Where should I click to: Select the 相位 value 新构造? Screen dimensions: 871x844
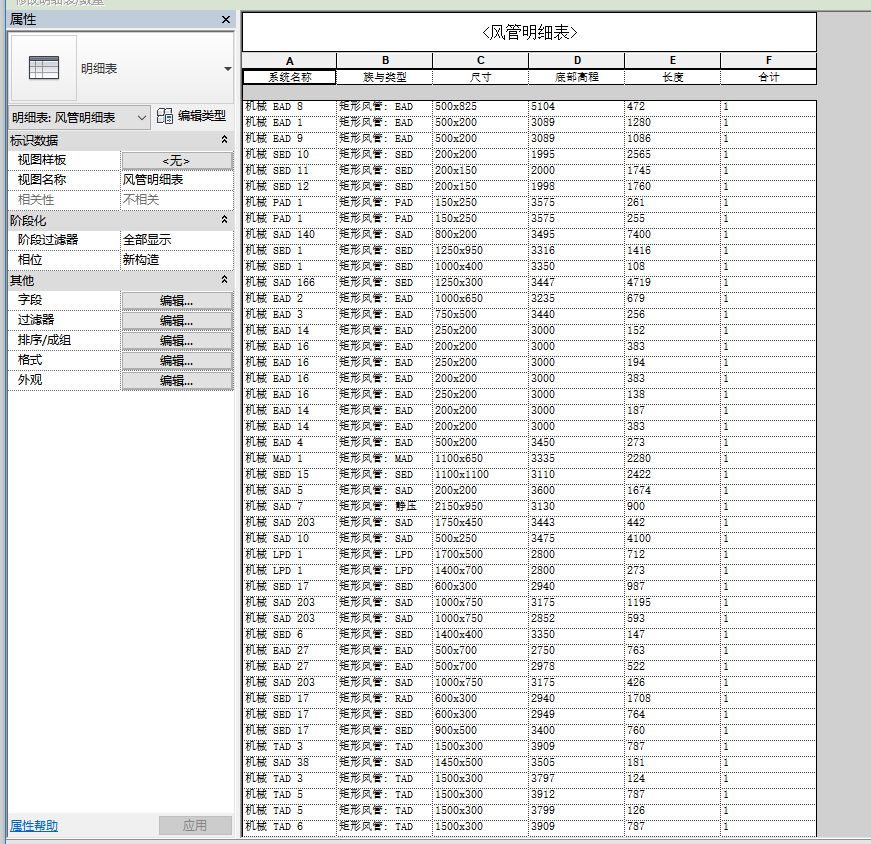(177, 260)
